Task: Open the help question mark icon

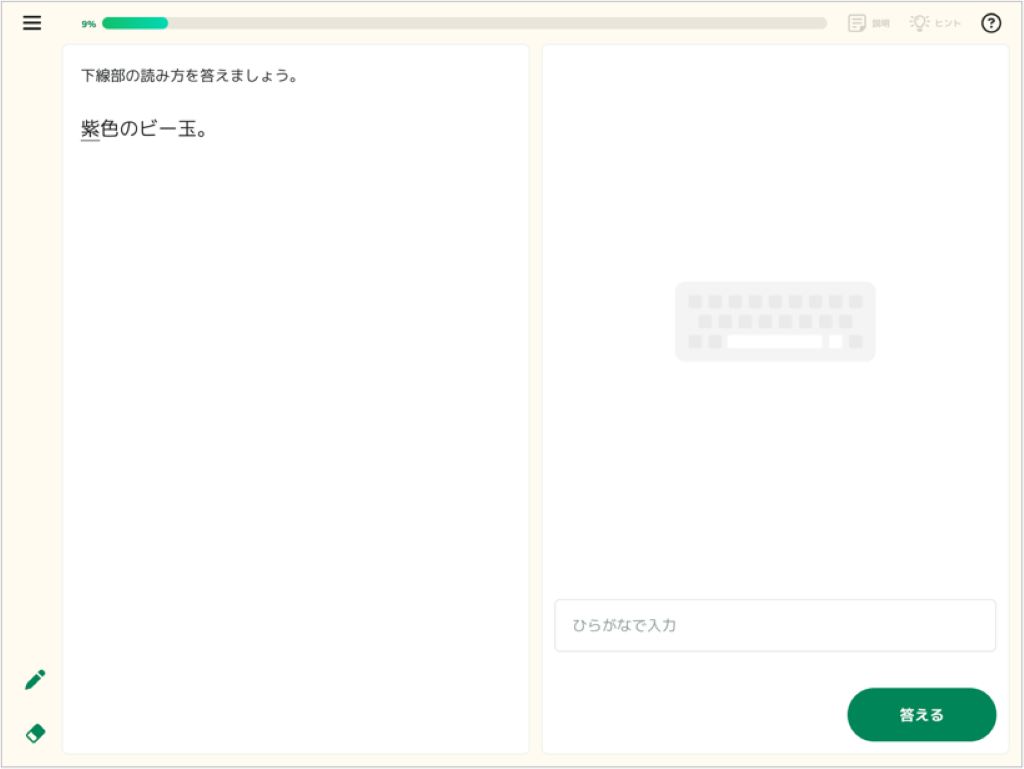Action: click(x=991, y=23)
